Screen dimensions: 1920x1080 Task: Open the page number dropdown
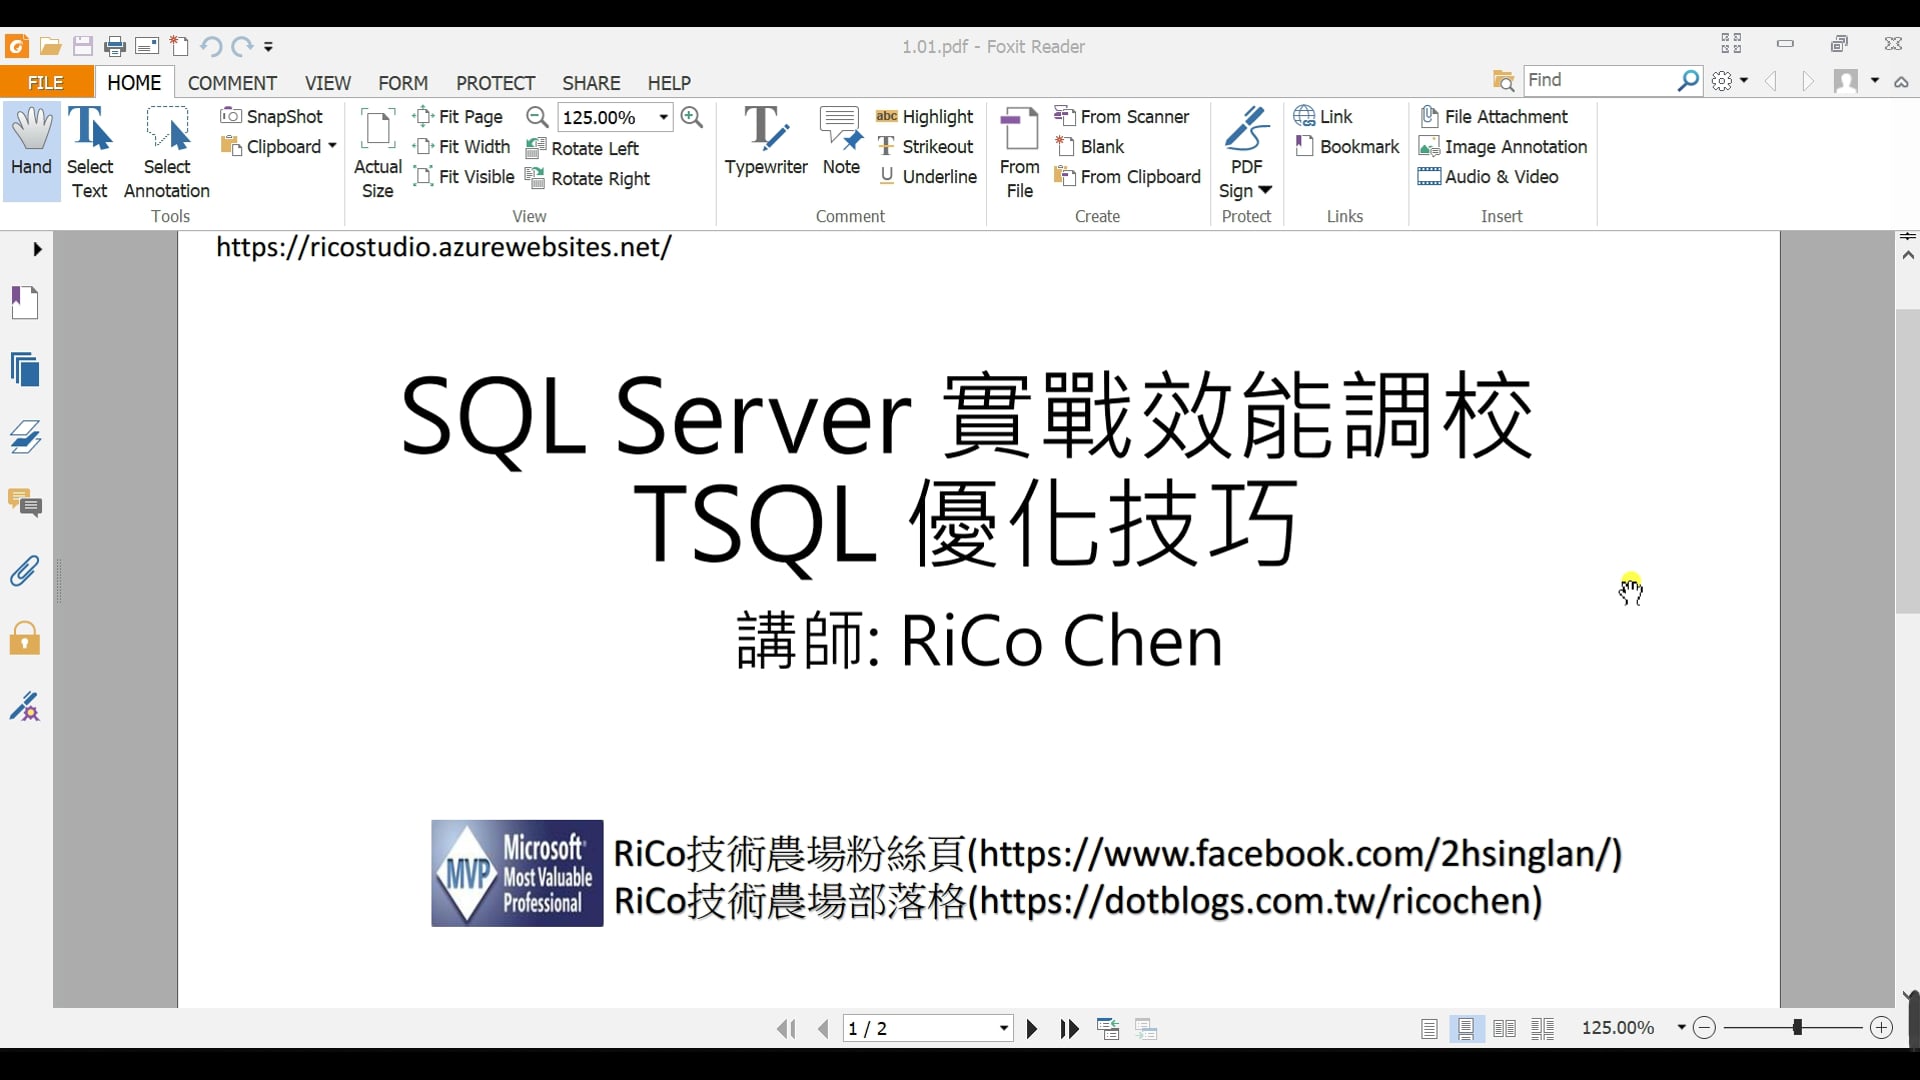click(x=1003, y=1028)
